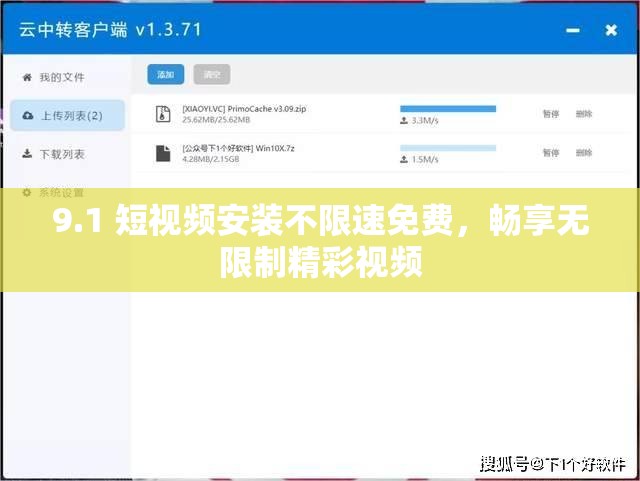This screenshot has height=481, width=640.
Task: Delete the PrimoCache v3.09.zip upload
Action: pyautogui.click(x=584, y=114)
